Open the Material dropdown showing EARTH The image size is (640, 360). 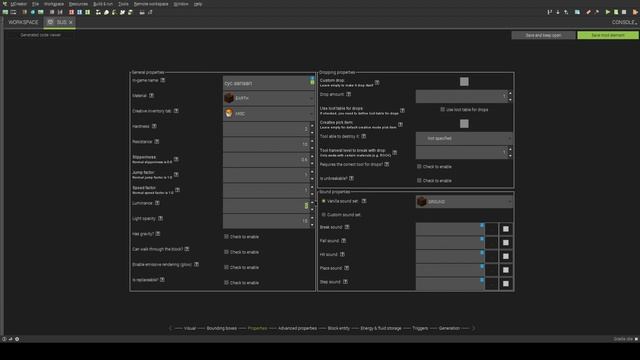pos(269,98)
